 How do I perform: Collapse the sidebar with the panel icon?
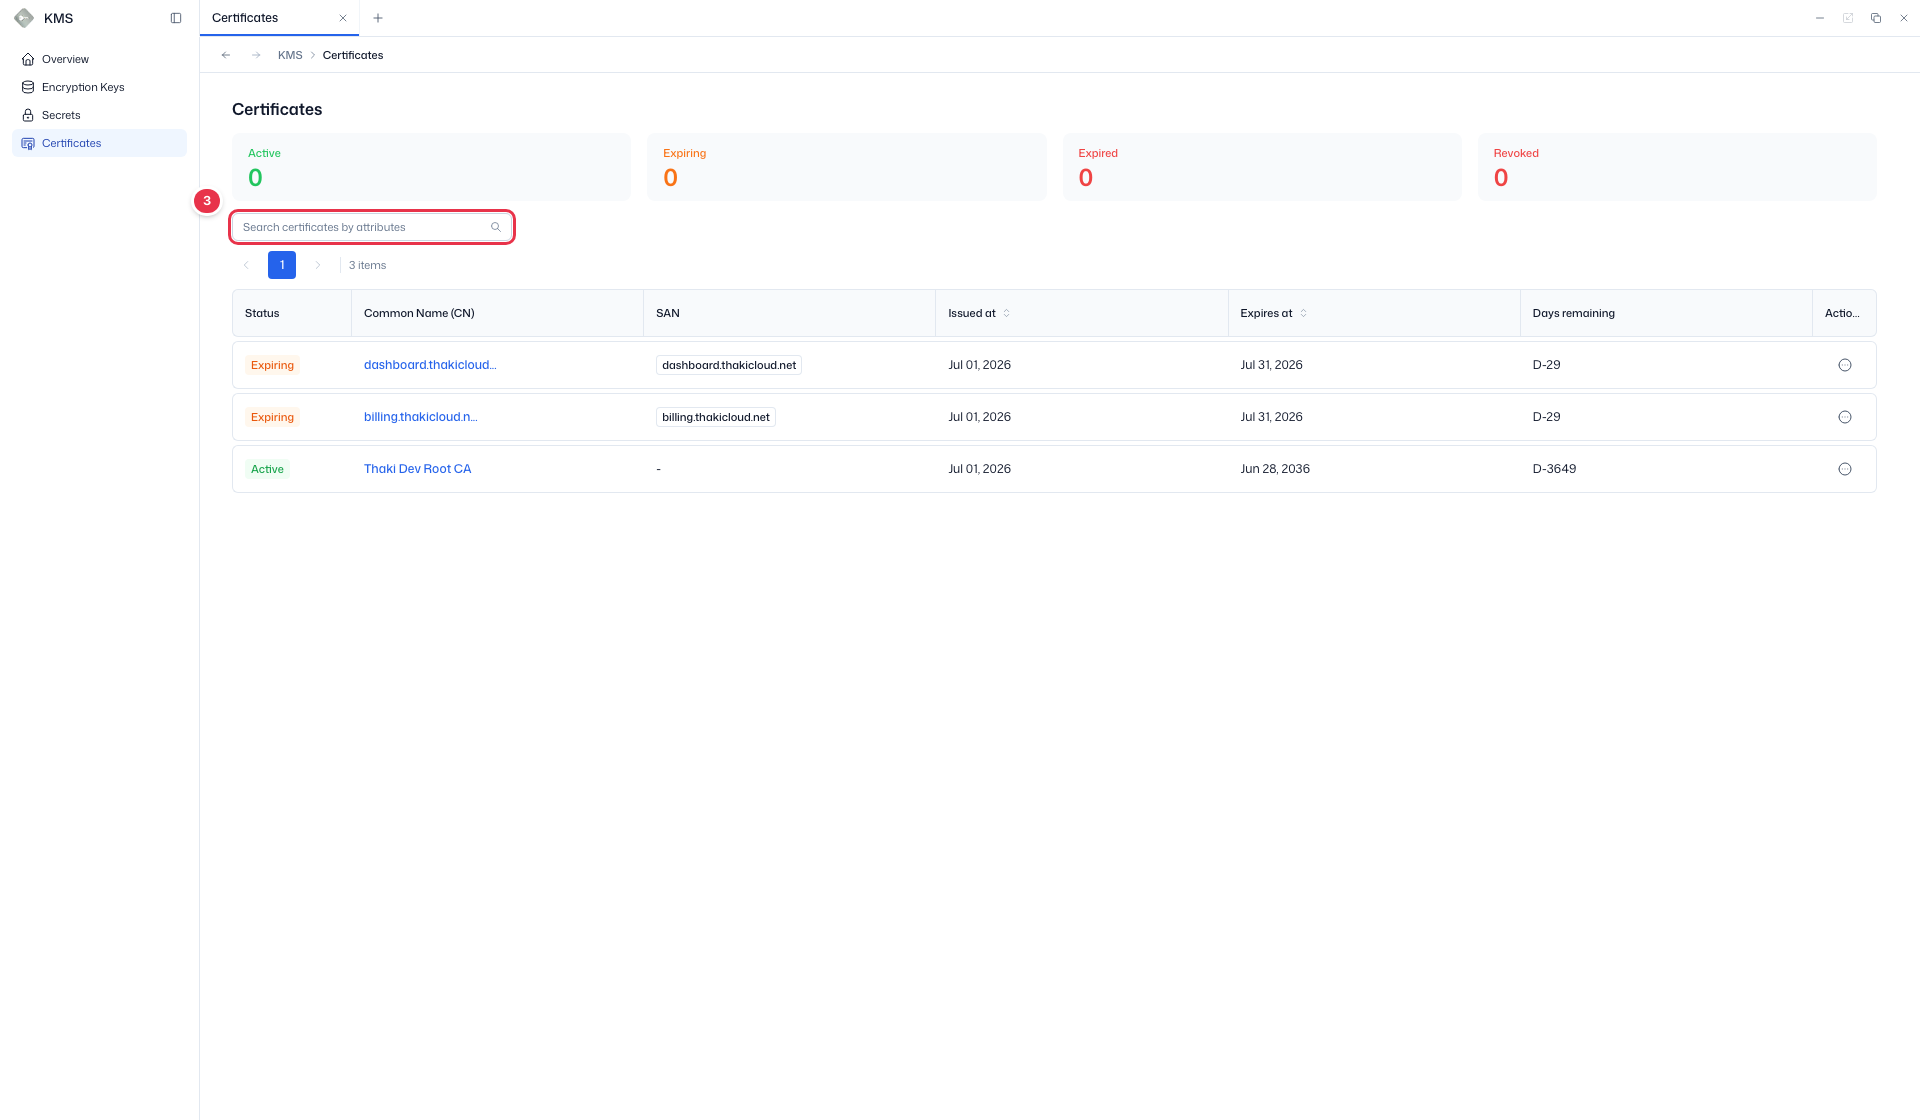click(176, 18)
